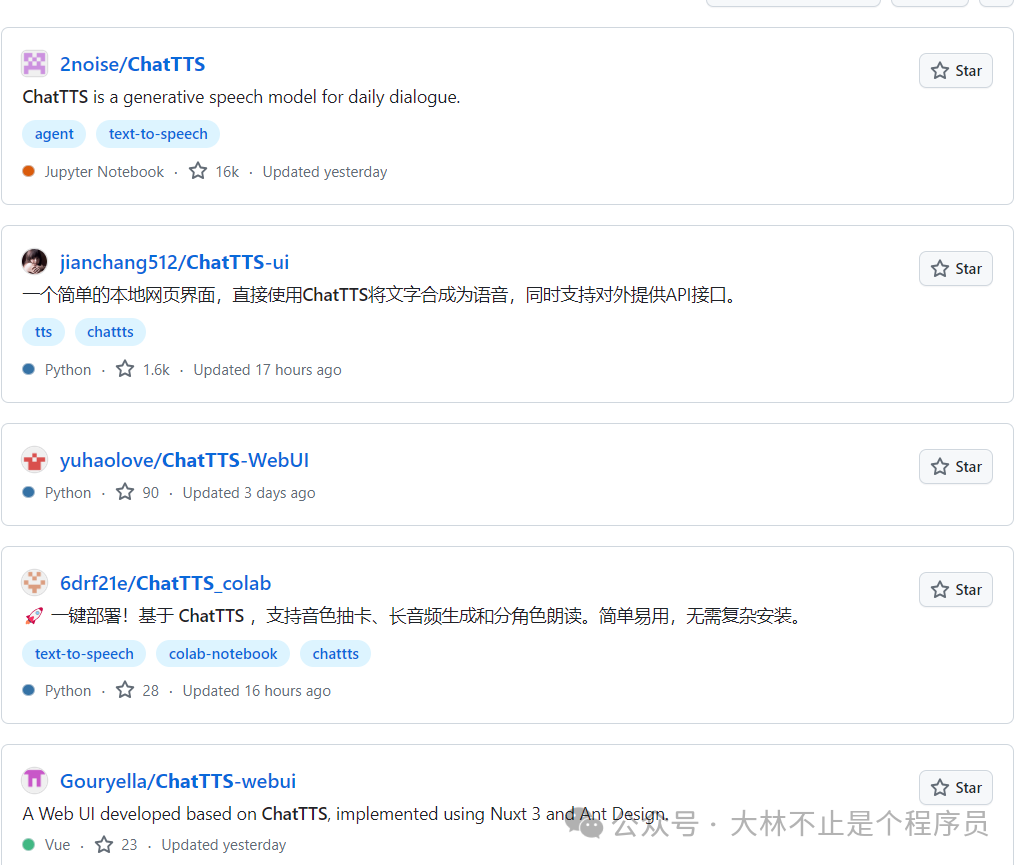Image resolution: width=1022 pixels, height=865 pixels.
Task: Star the 2noise/ChatTTS repository
Action: 956,70
